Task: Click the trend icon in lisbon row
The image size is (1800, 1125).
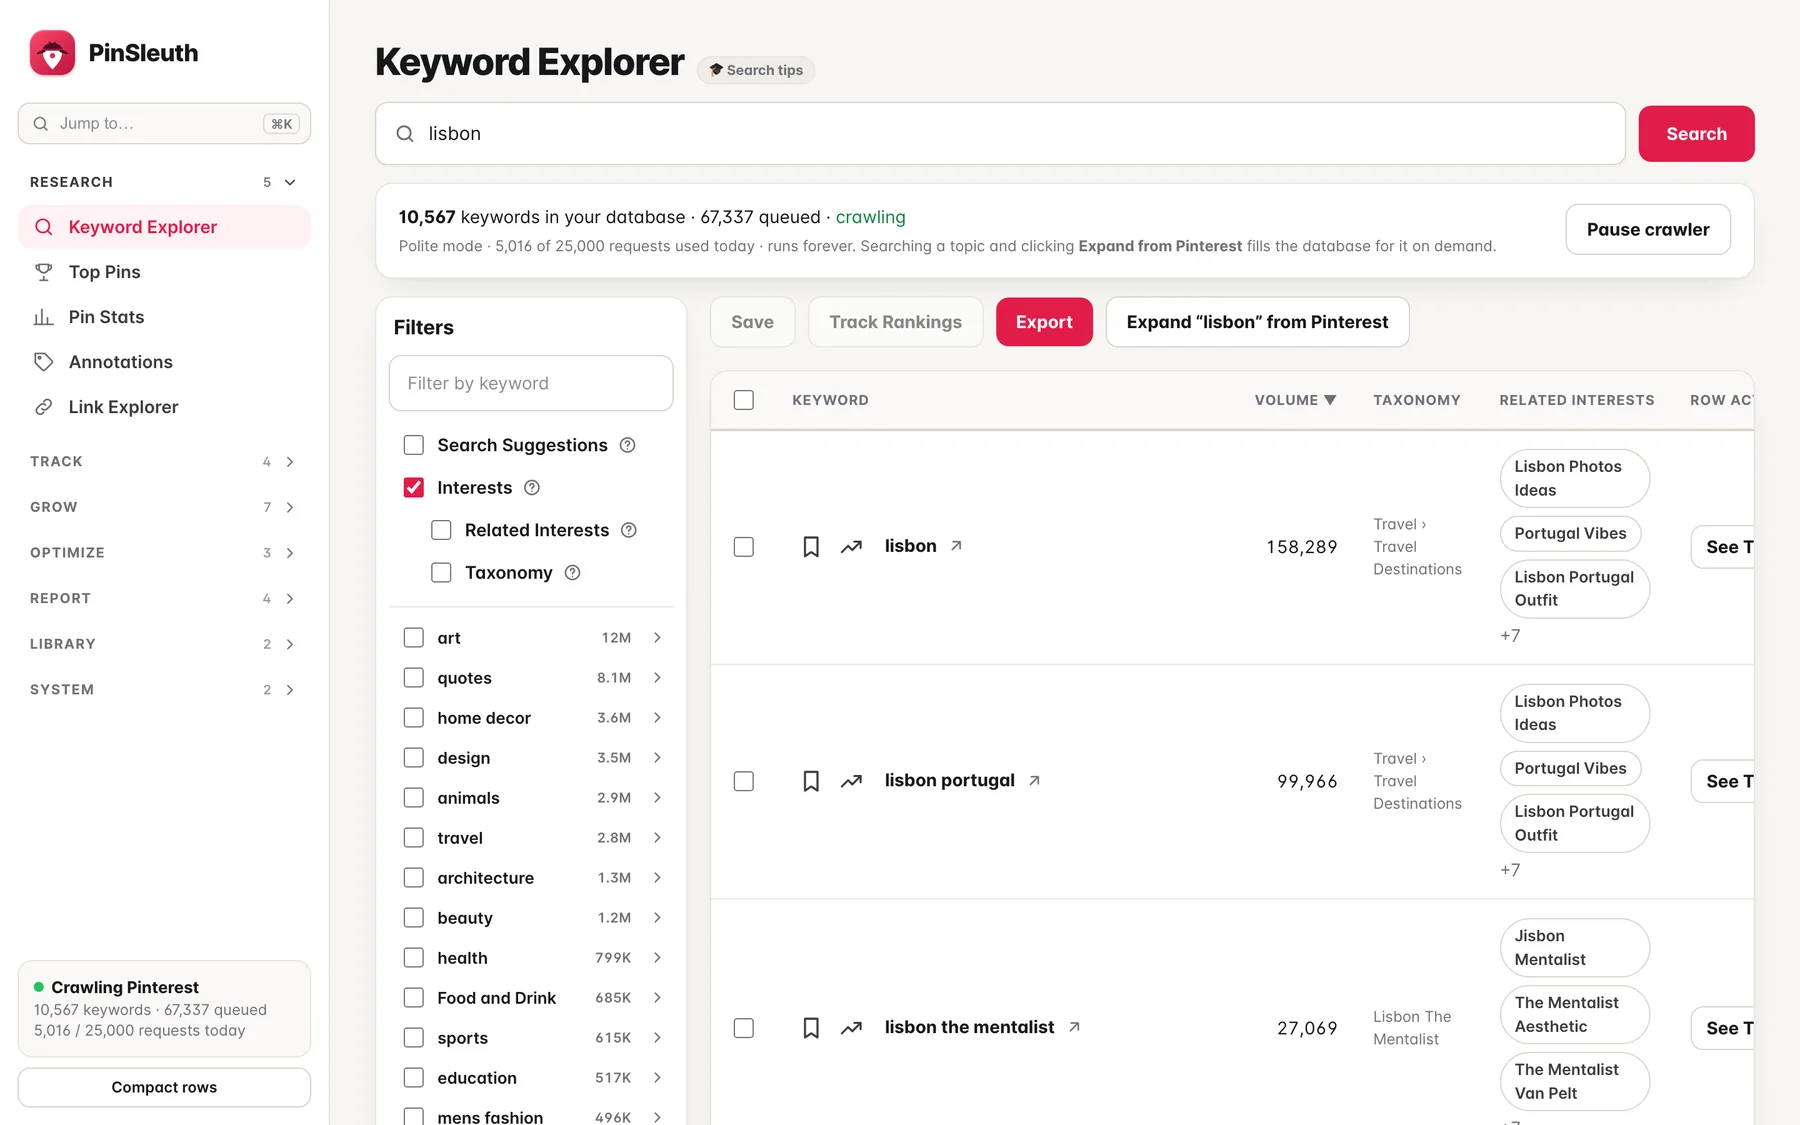Action: tap(851, 547)
